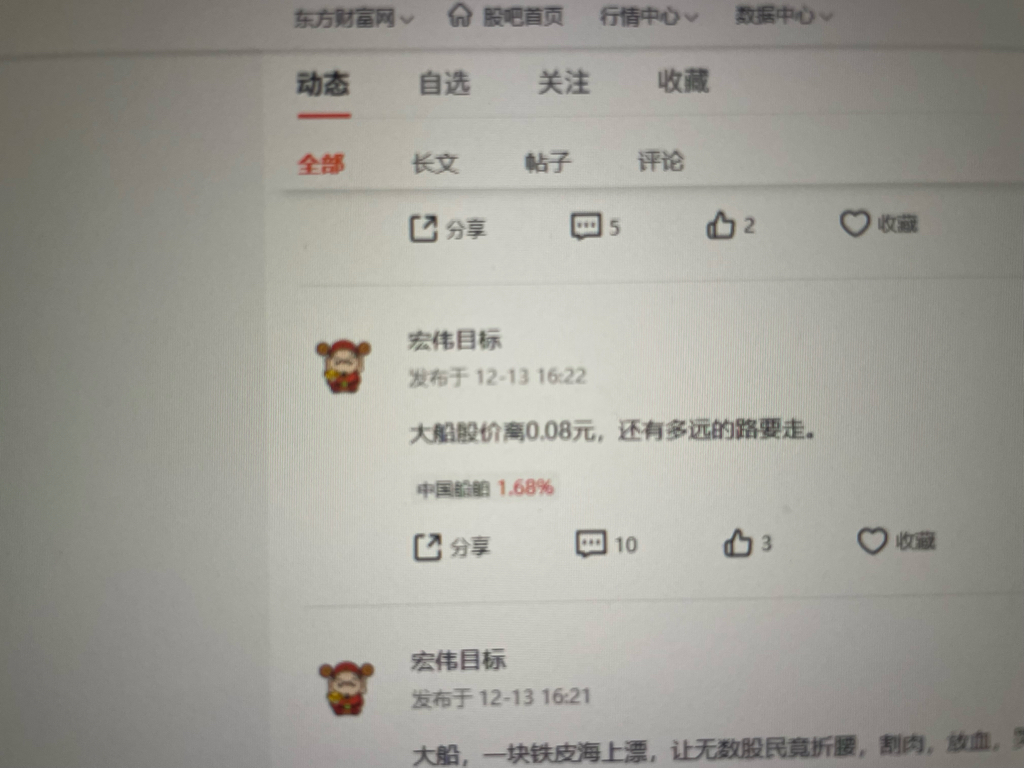Toggle heart 收藏 on the top post
The height and width of the screenshot is (768, 1024).
[x=854, y=223]
